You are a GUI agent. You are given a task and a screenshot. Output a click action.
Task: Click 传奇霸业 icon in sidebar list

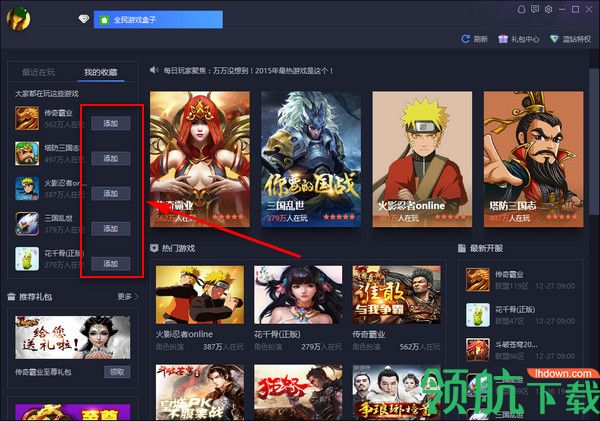pyautogui.click(x=27, y=118)
